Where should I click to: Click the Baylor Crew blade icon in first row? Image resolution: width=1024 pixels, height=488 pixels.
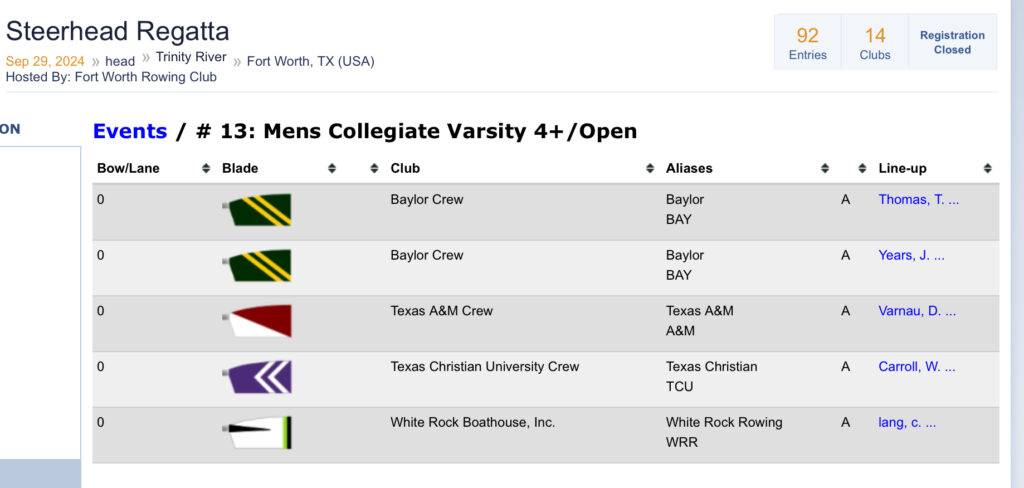point(257,210)
